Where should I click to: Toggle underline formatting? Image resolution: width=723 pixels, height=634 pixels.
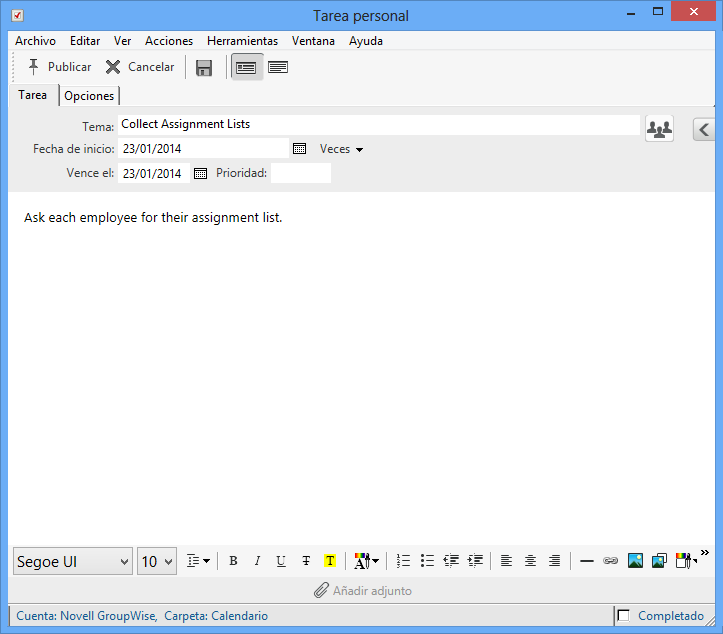pos(281,561)
